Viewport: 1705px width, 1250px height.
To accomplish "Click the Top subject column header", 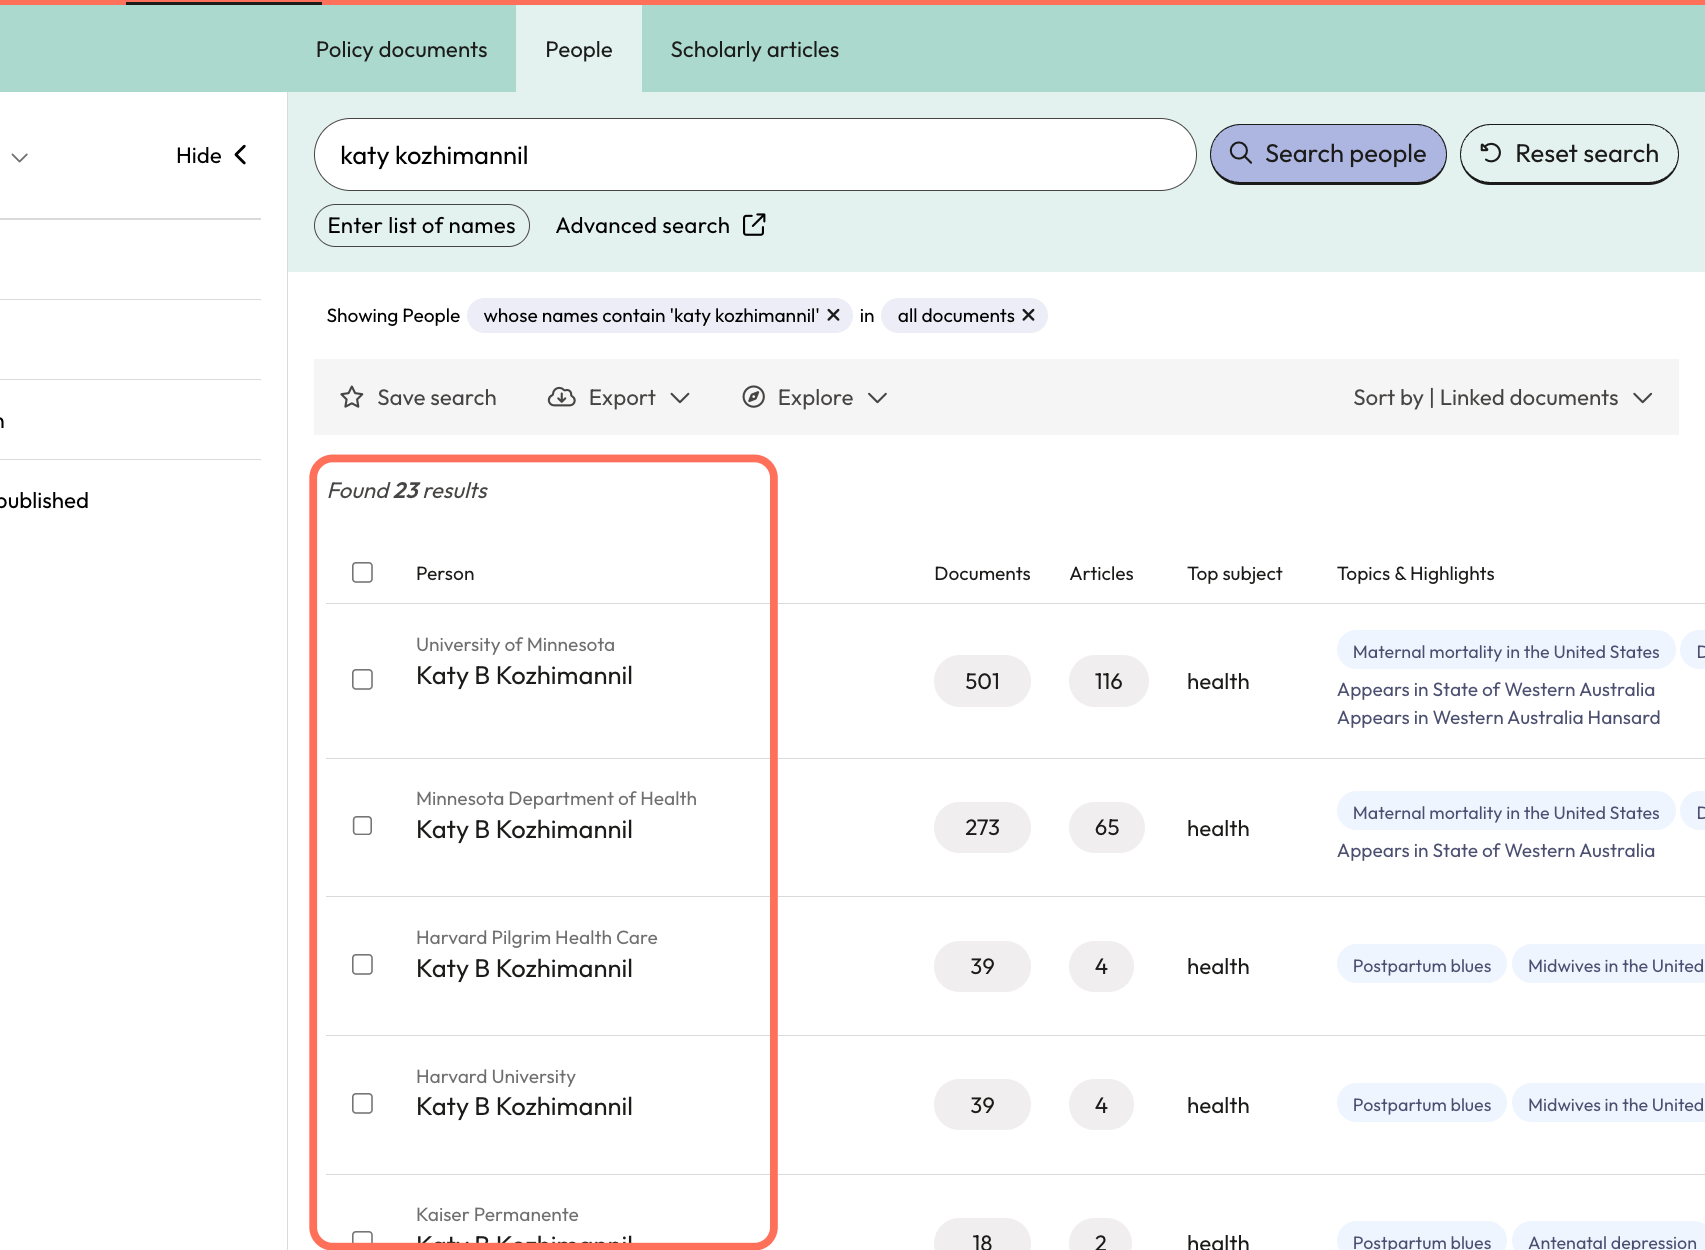I will coord(1234,573).
